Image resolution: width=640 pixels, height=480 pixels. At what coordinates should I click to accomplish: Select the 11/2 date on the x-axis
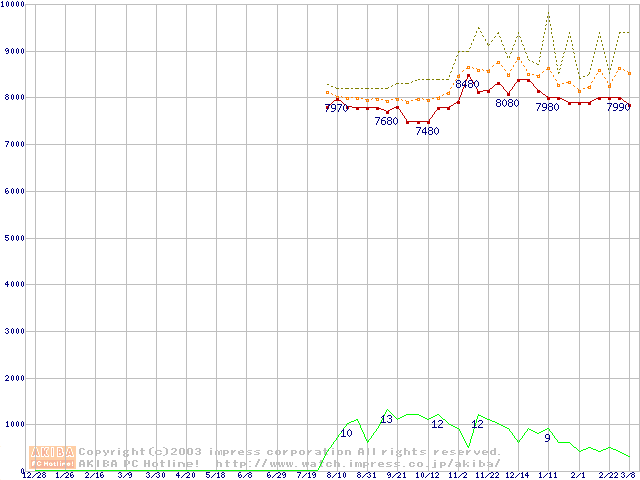(x=458, y=475)
